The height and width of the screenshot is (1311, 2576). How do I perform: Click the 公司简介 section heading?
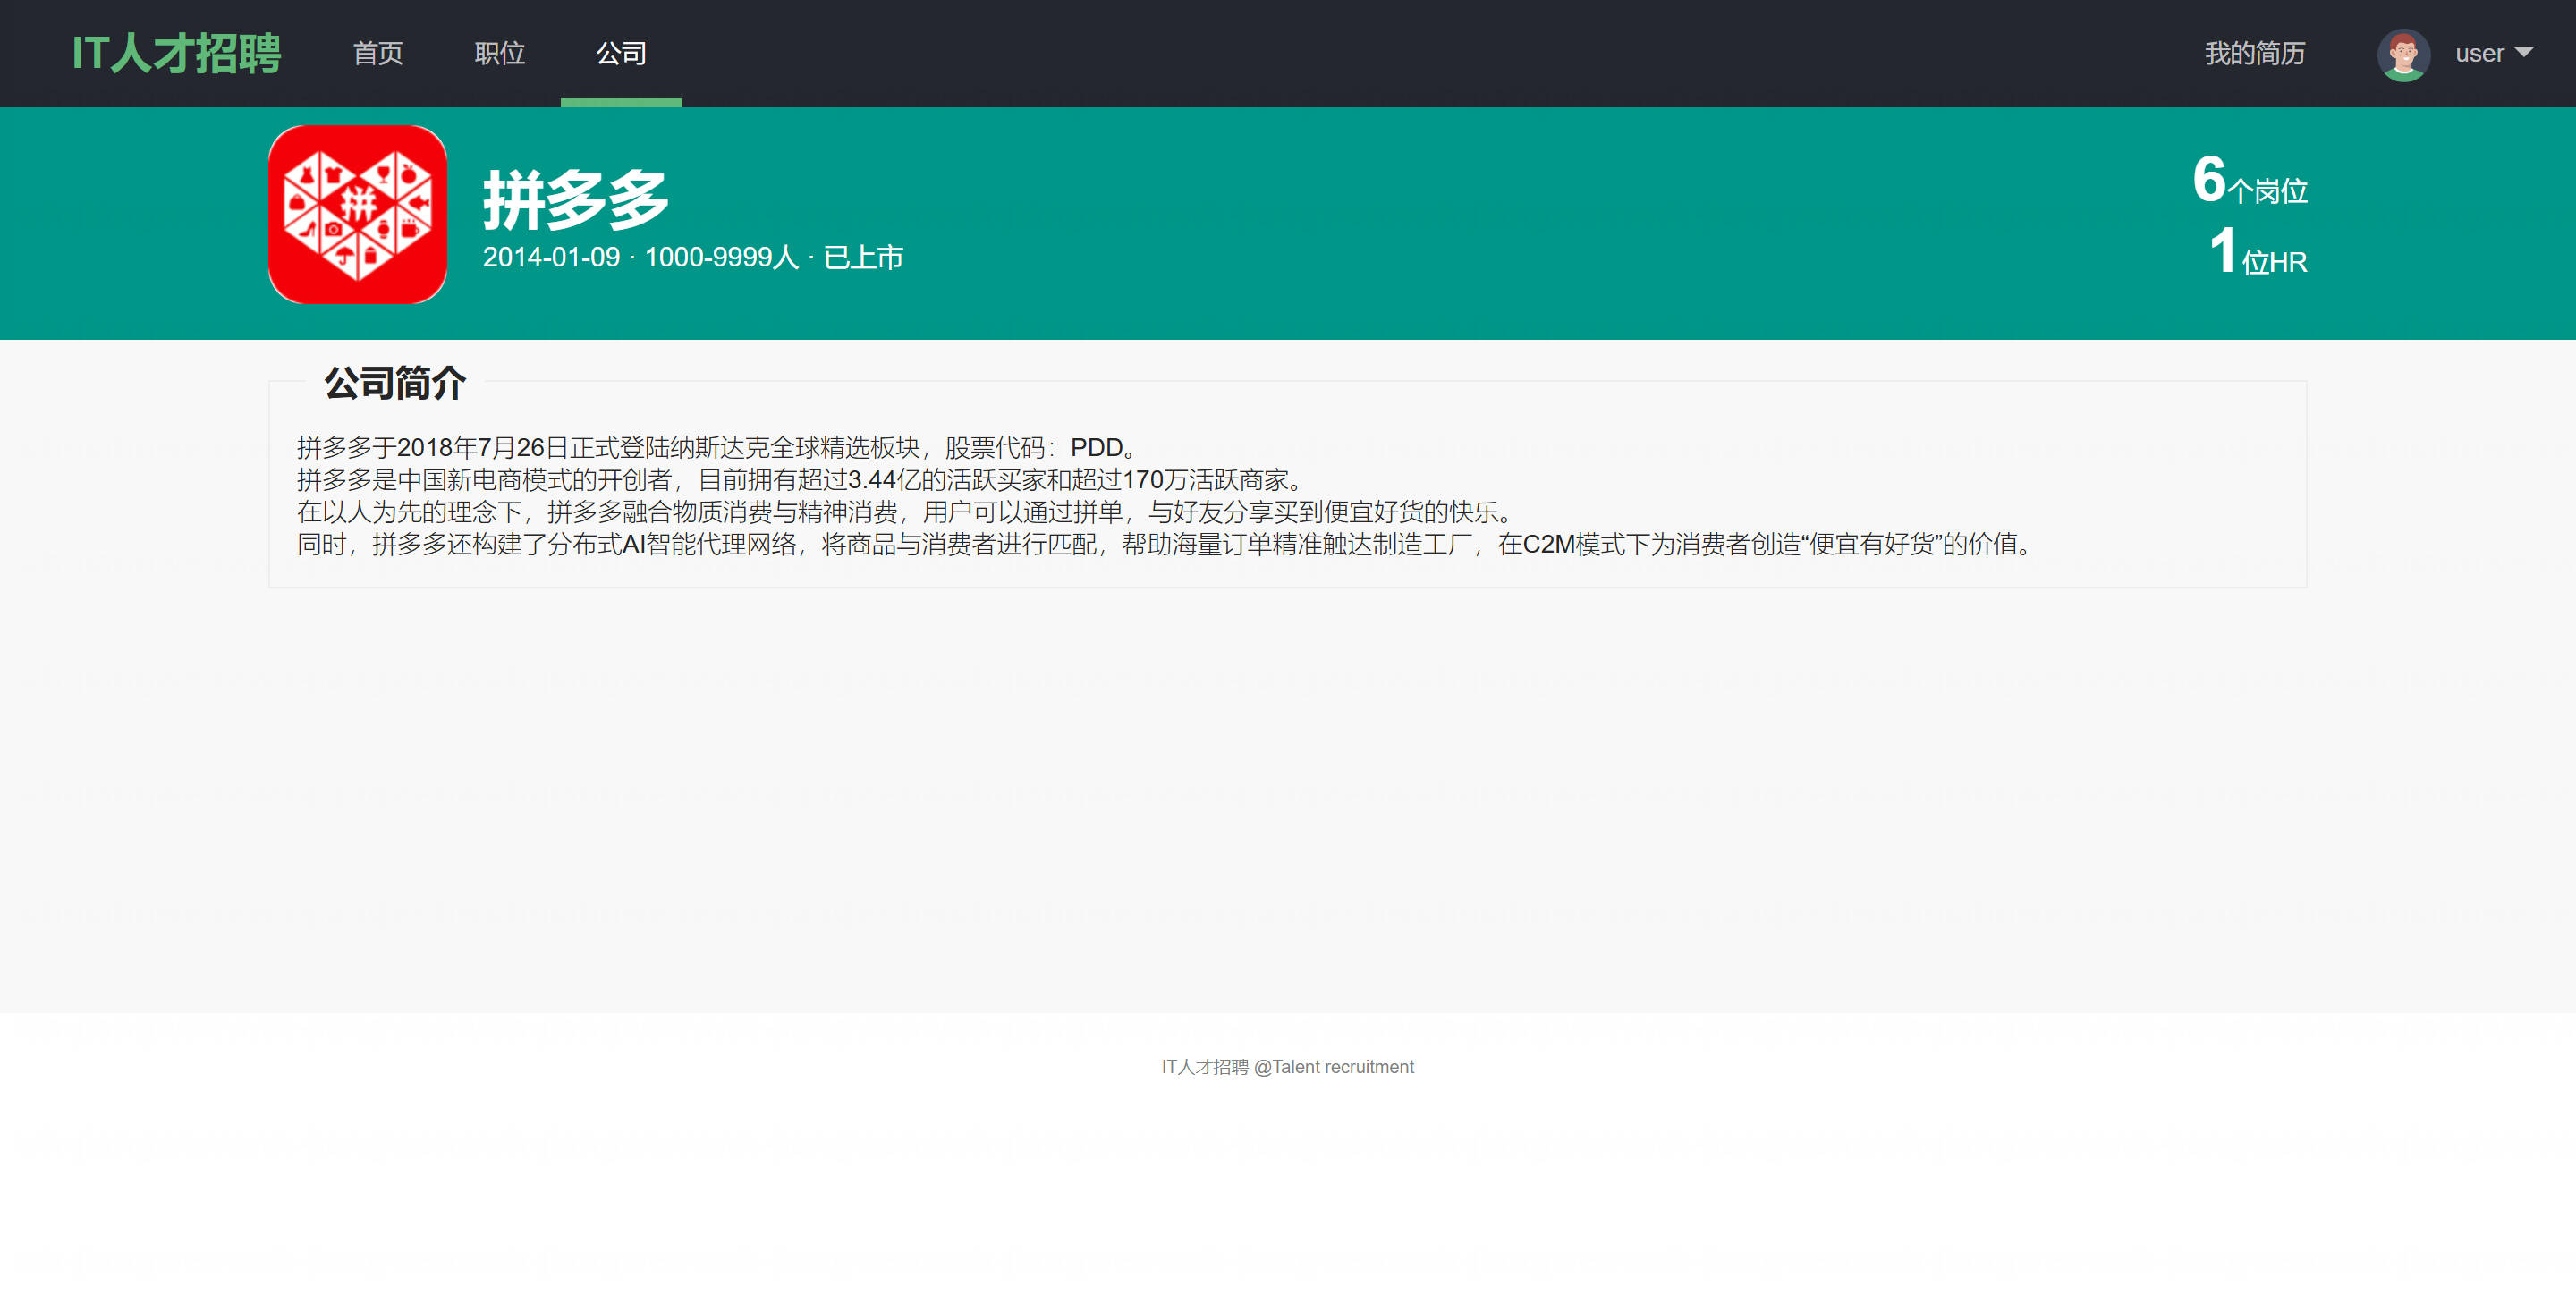[x=395, y=383]
